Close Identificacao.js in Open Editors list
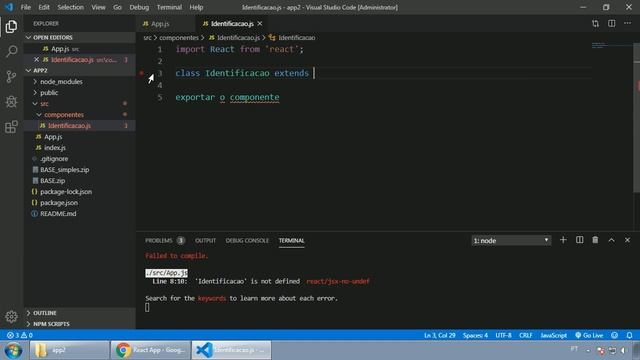The image size is (640, 360). [36, 60]
